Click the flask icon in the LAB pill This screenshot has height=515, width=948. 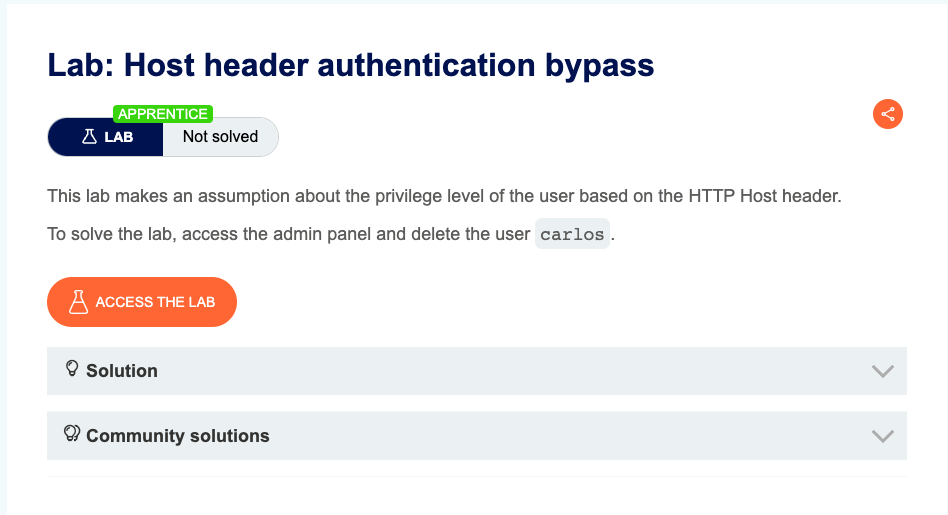89,137
